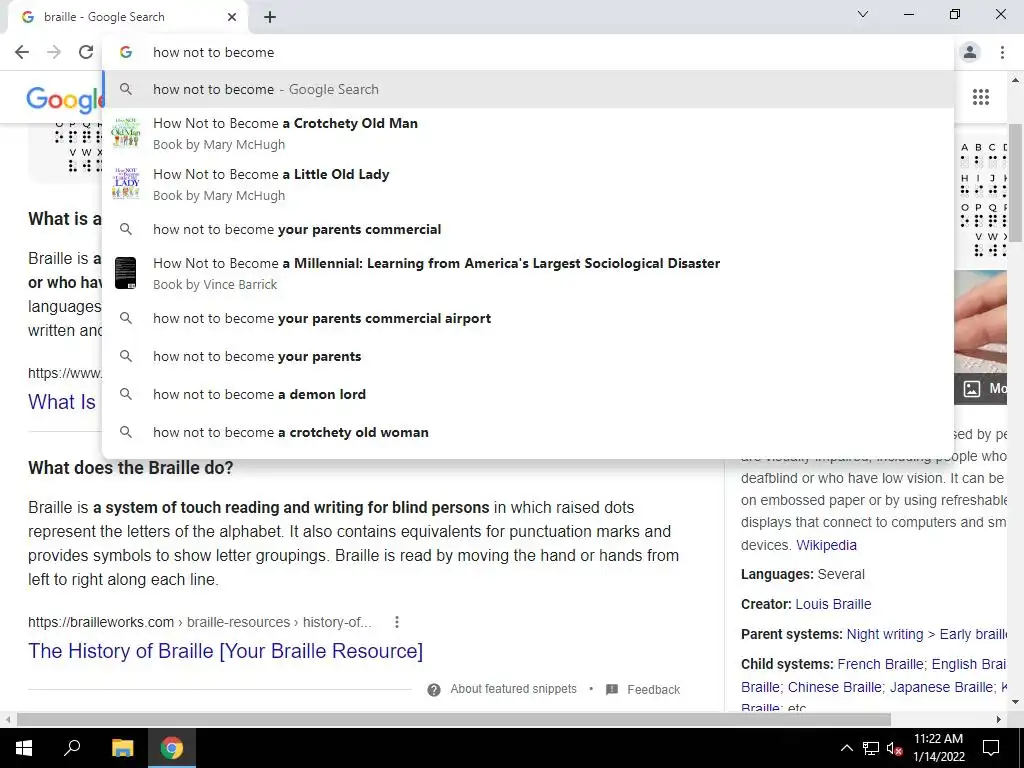Click the scroll down arrow of vertical scrollbar
The width and height of the screenshot is (1024, 768).
point(1015,702)
